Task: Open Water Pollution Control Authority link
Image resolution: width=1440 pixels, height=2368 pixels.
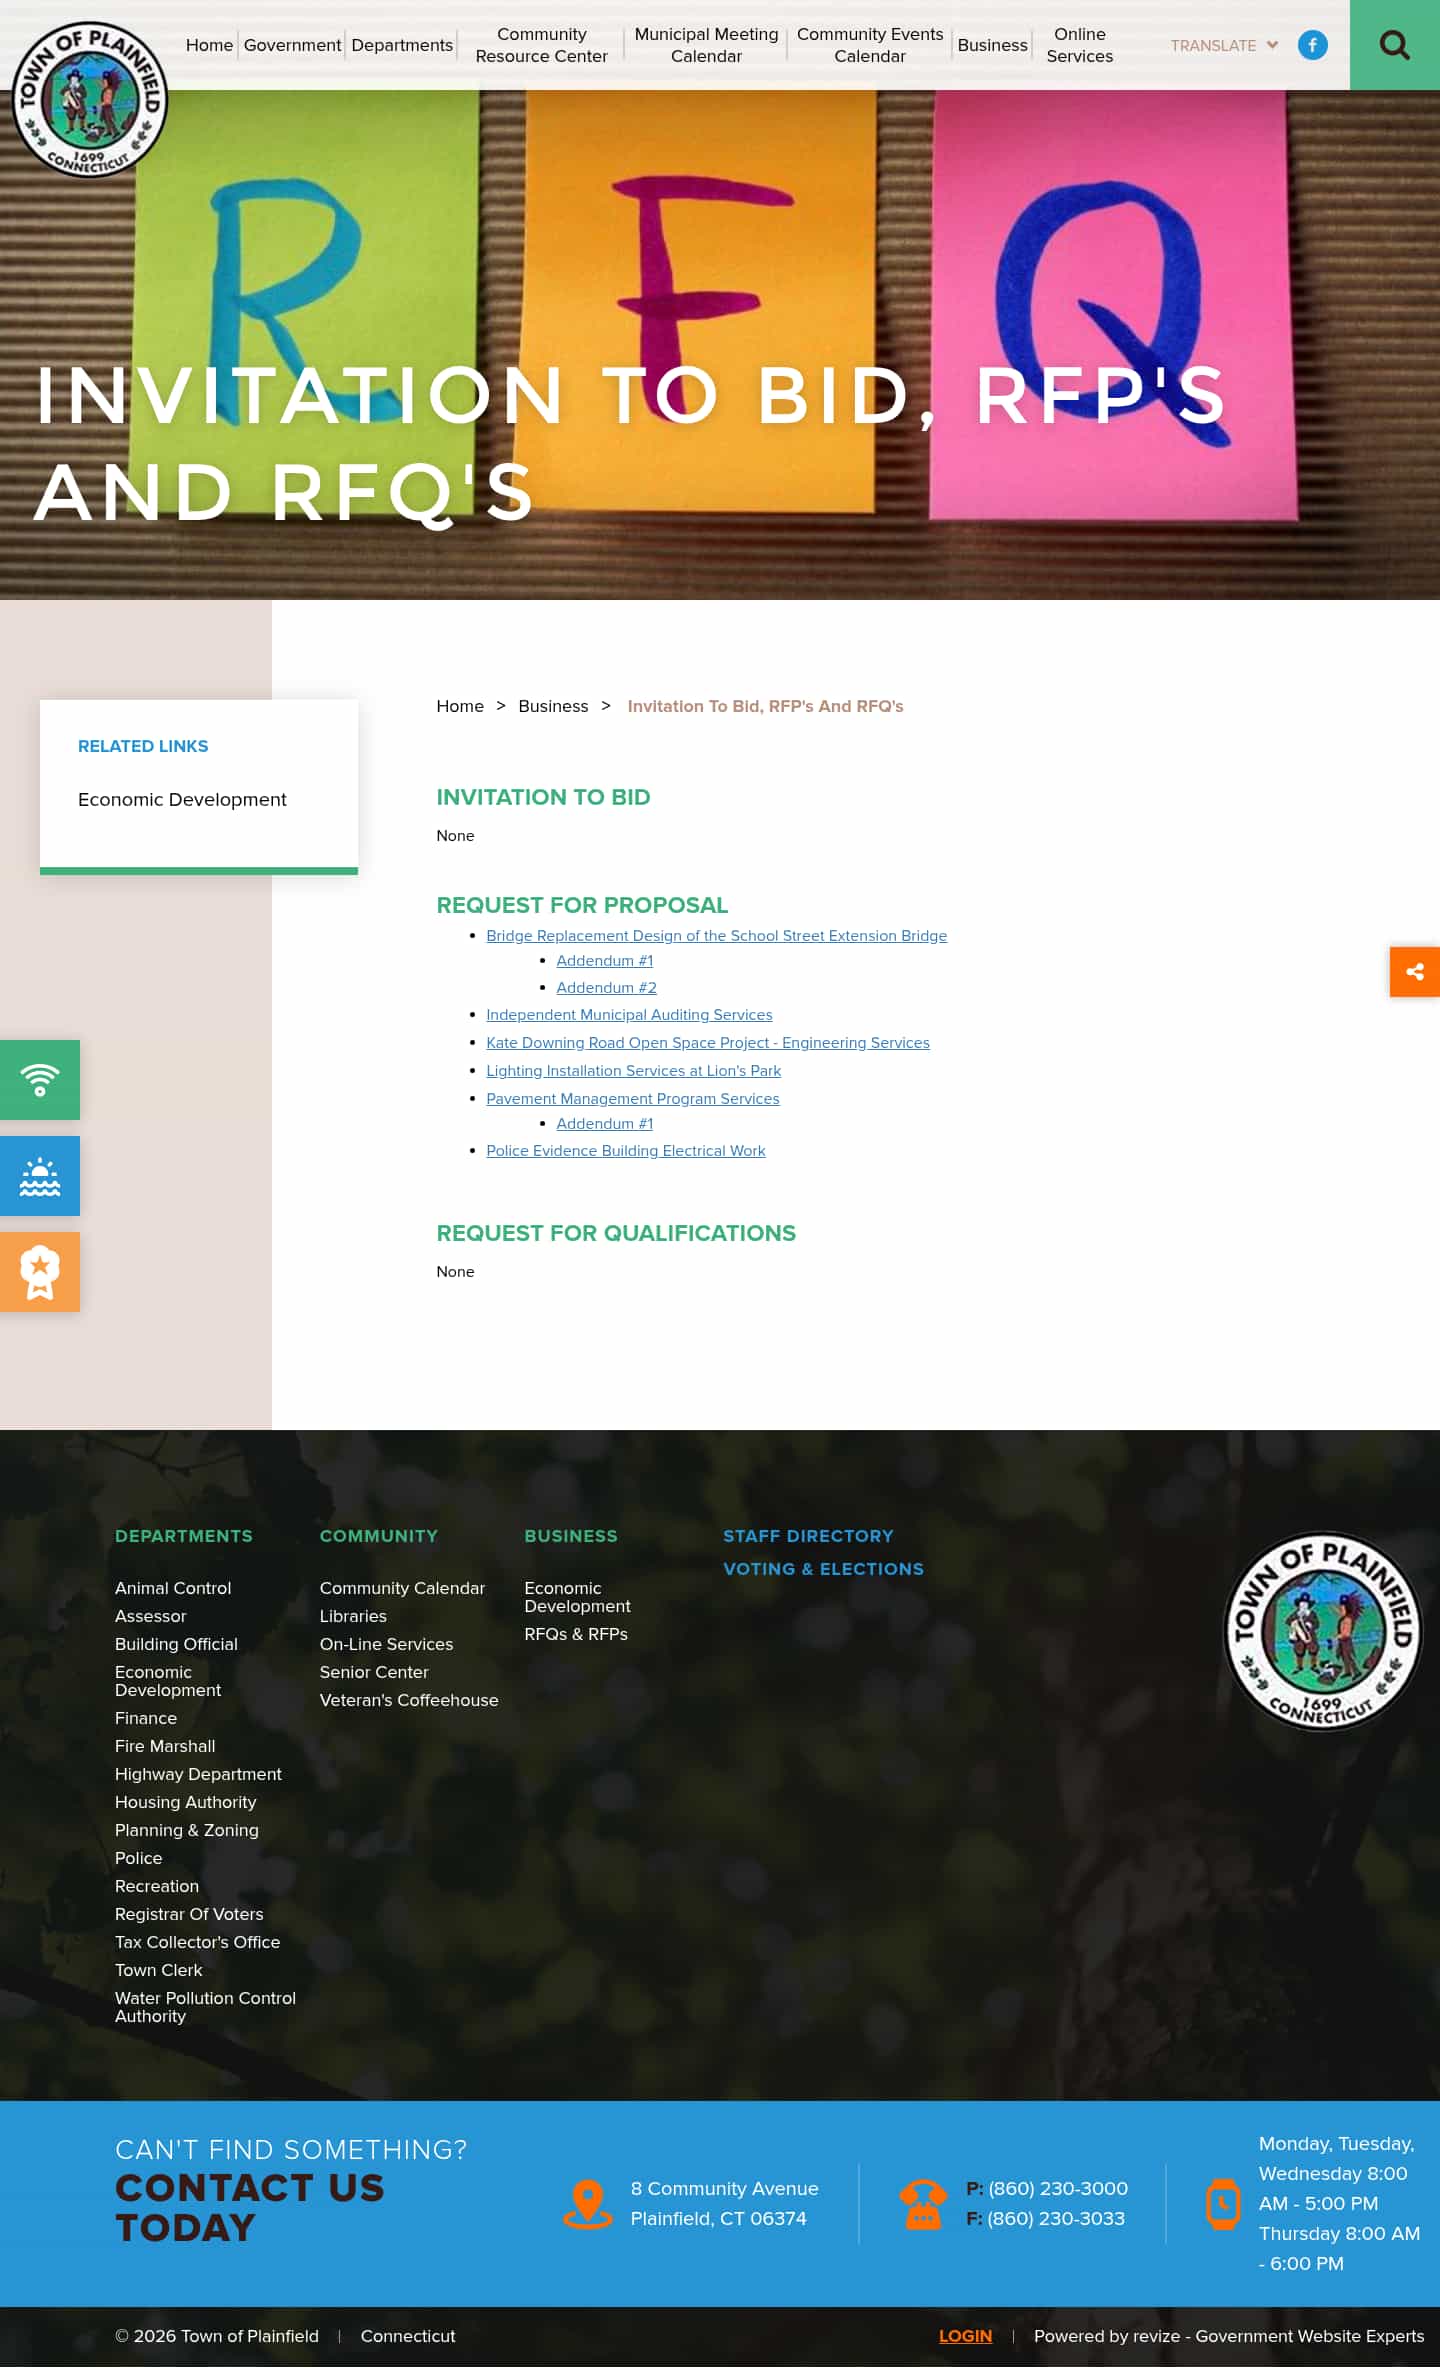Action: tap(205, 2007)
